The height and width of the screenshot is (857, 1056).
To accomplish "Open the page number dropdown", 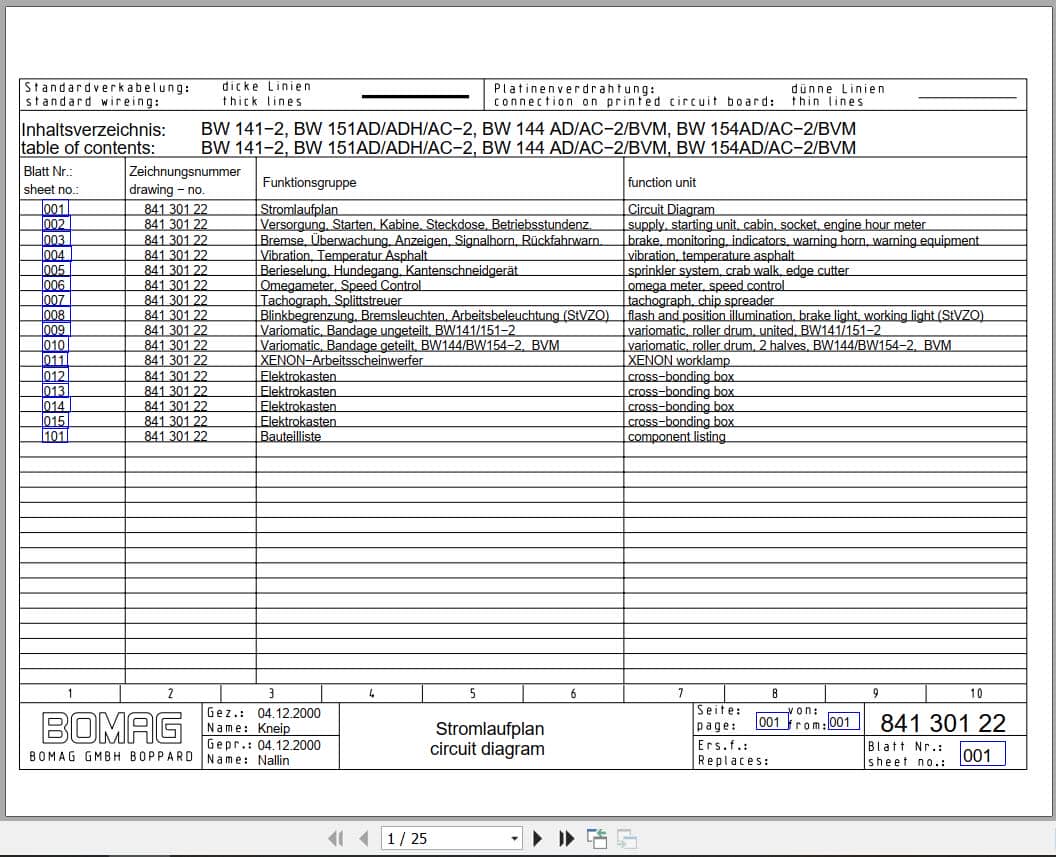I will 515,838.
